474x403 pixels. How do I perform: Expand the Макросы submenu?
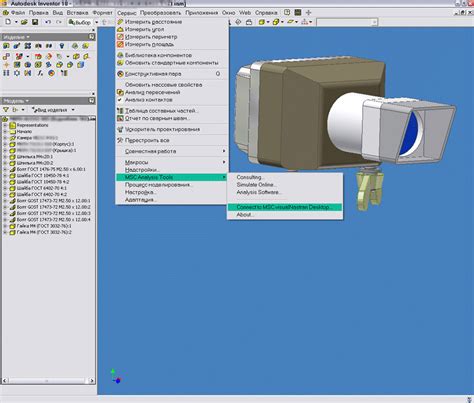(x=172, y=162)
